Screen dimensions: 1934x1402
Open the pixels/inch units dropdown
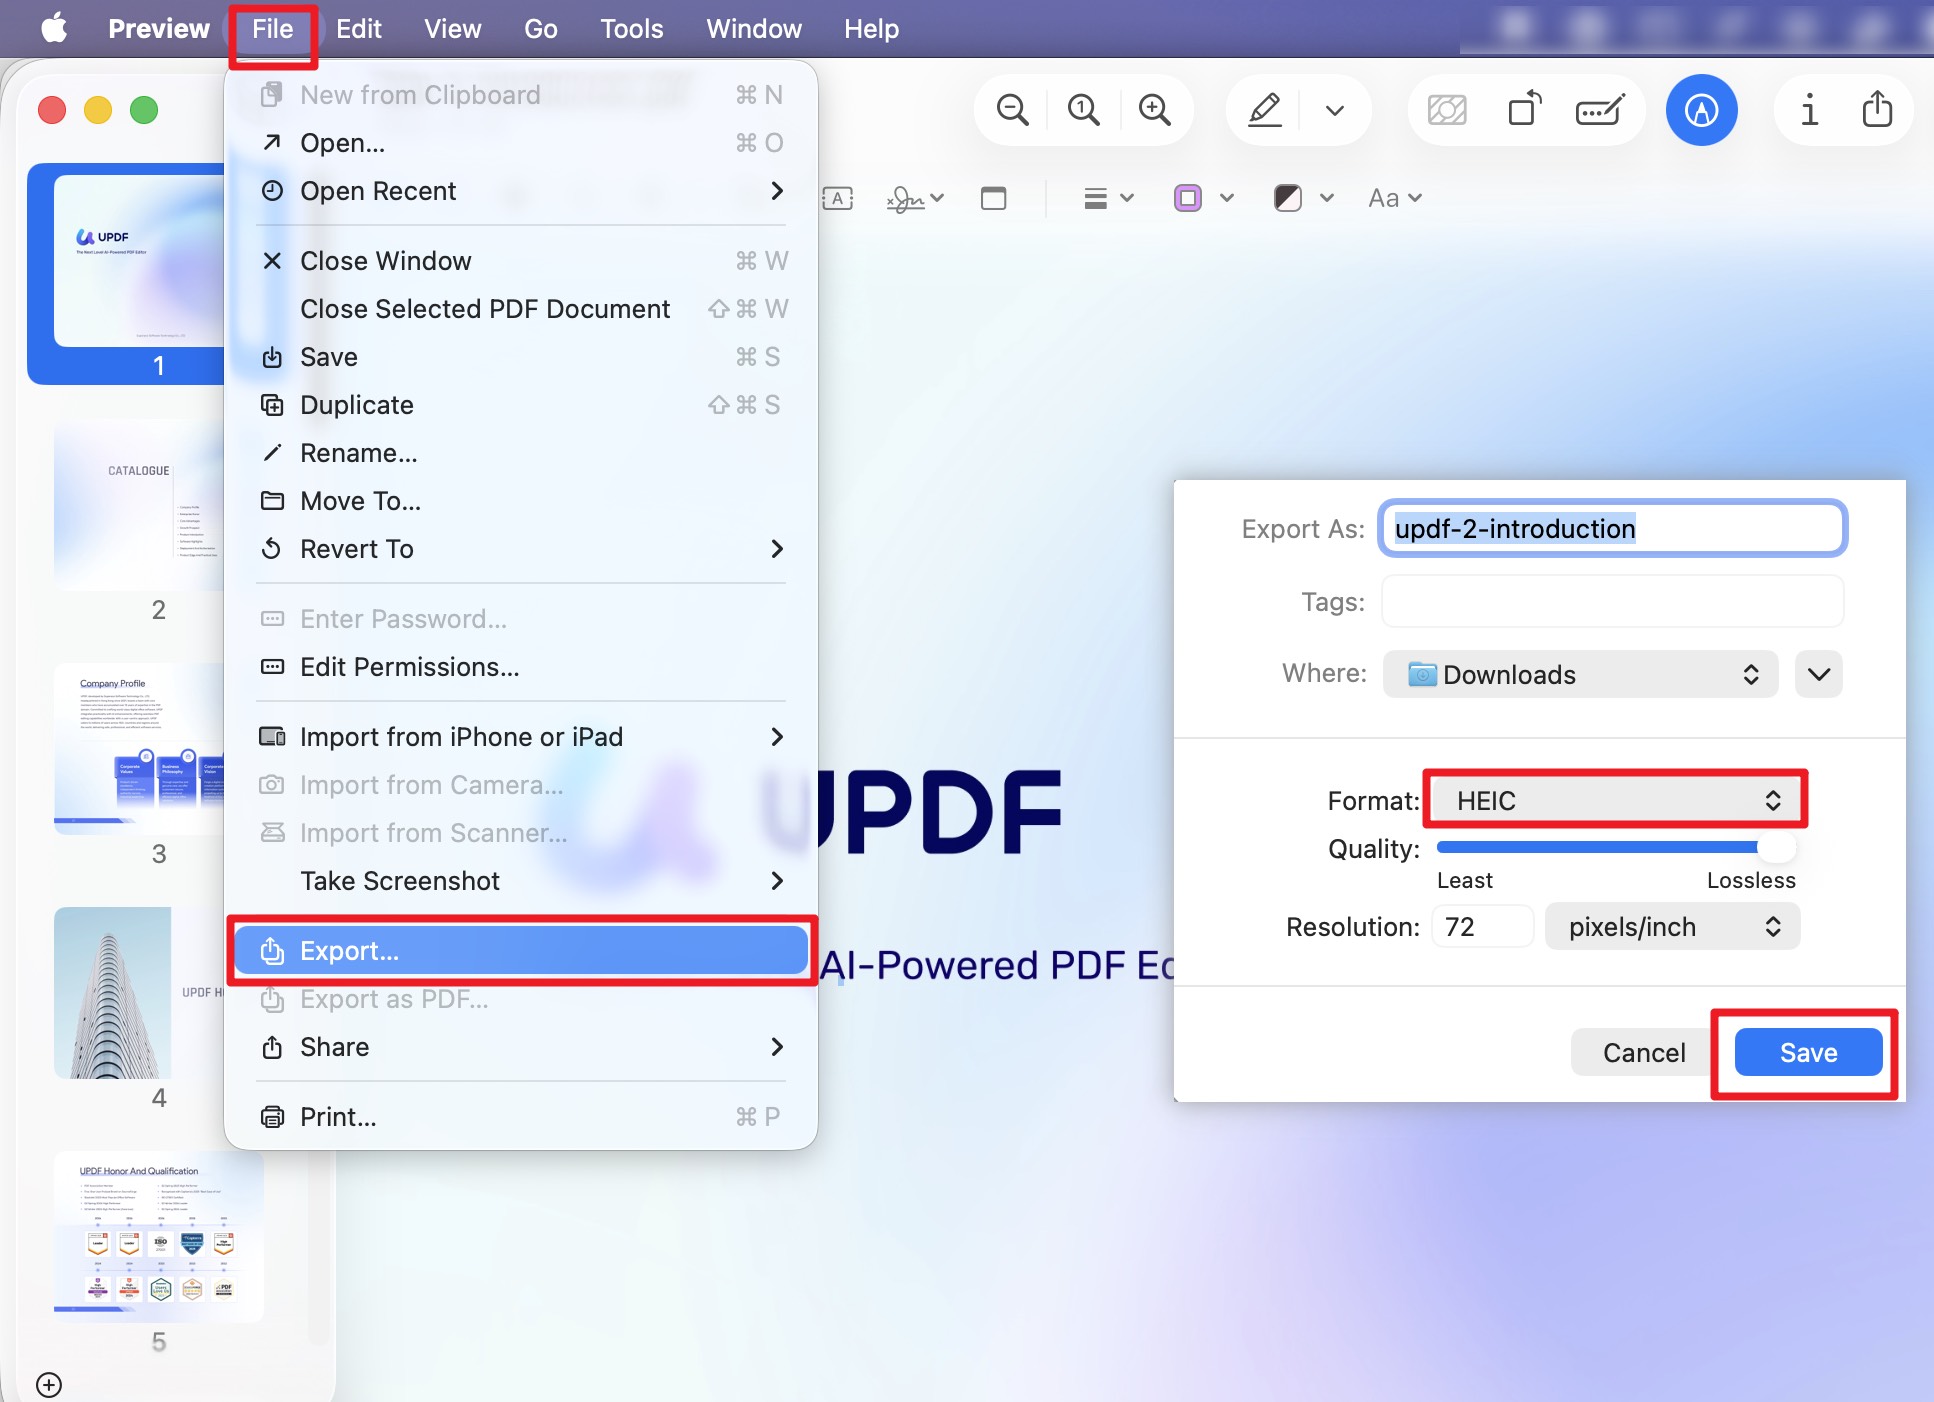click(1672, 927)
